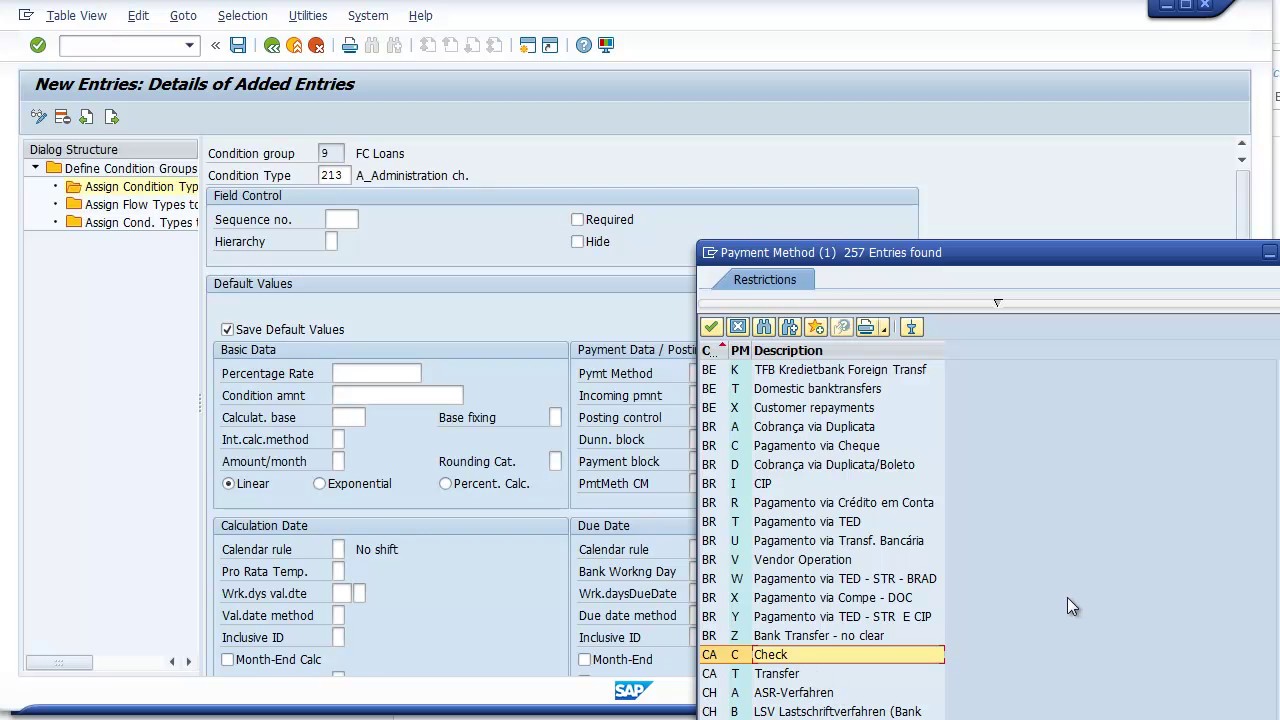This screenshot has width=1280, height=720.
Task: Click the Print icon in main toolbar
Action: (350, 45)
